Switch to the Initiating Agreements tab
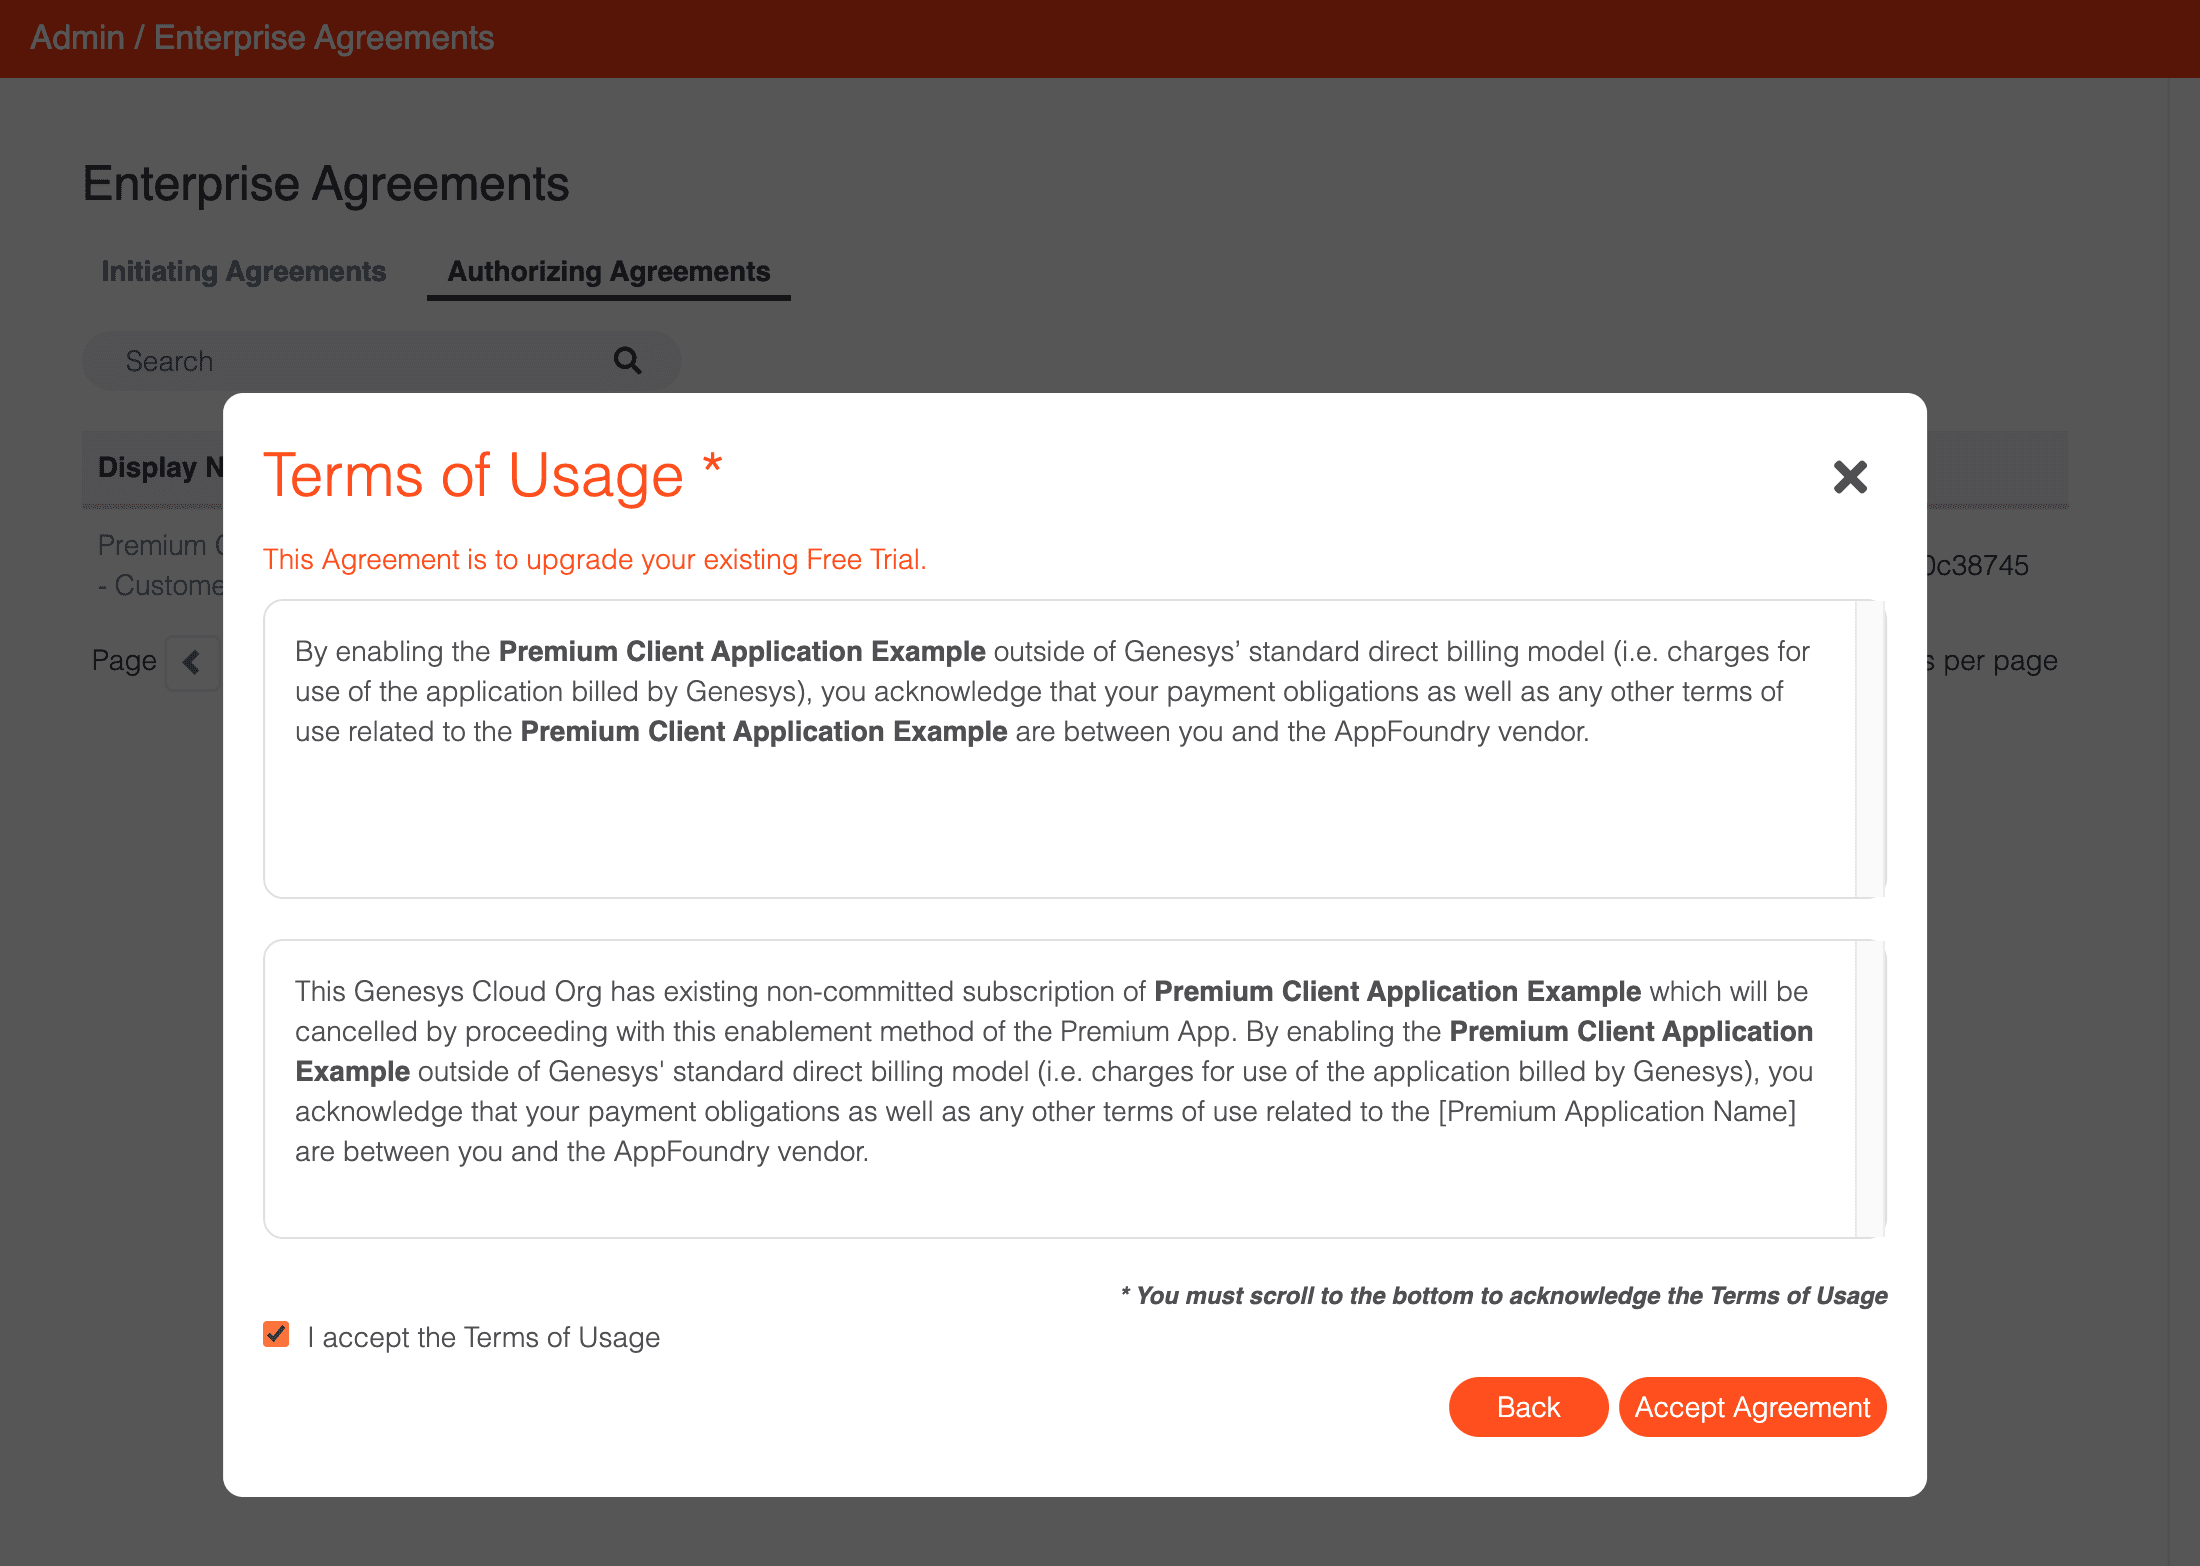 [x=243, y=272]
